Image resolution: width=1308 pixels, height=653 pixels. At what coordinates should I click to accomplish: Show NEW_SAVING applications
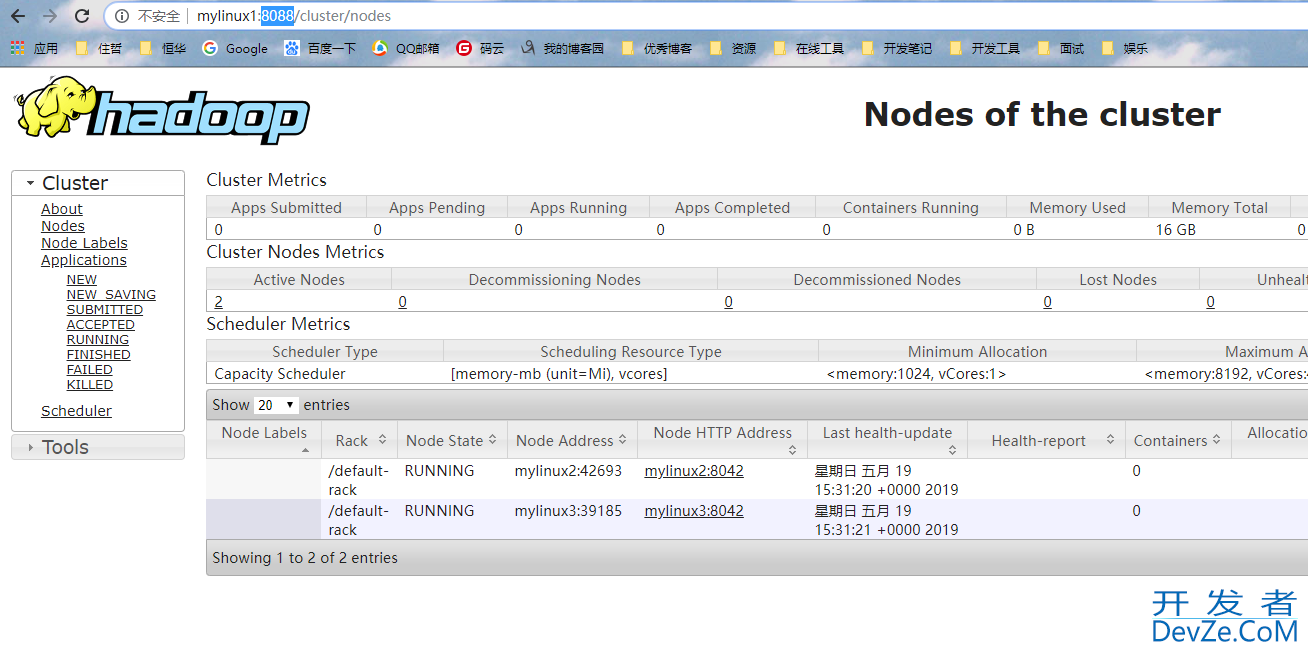tap(111, 295)
